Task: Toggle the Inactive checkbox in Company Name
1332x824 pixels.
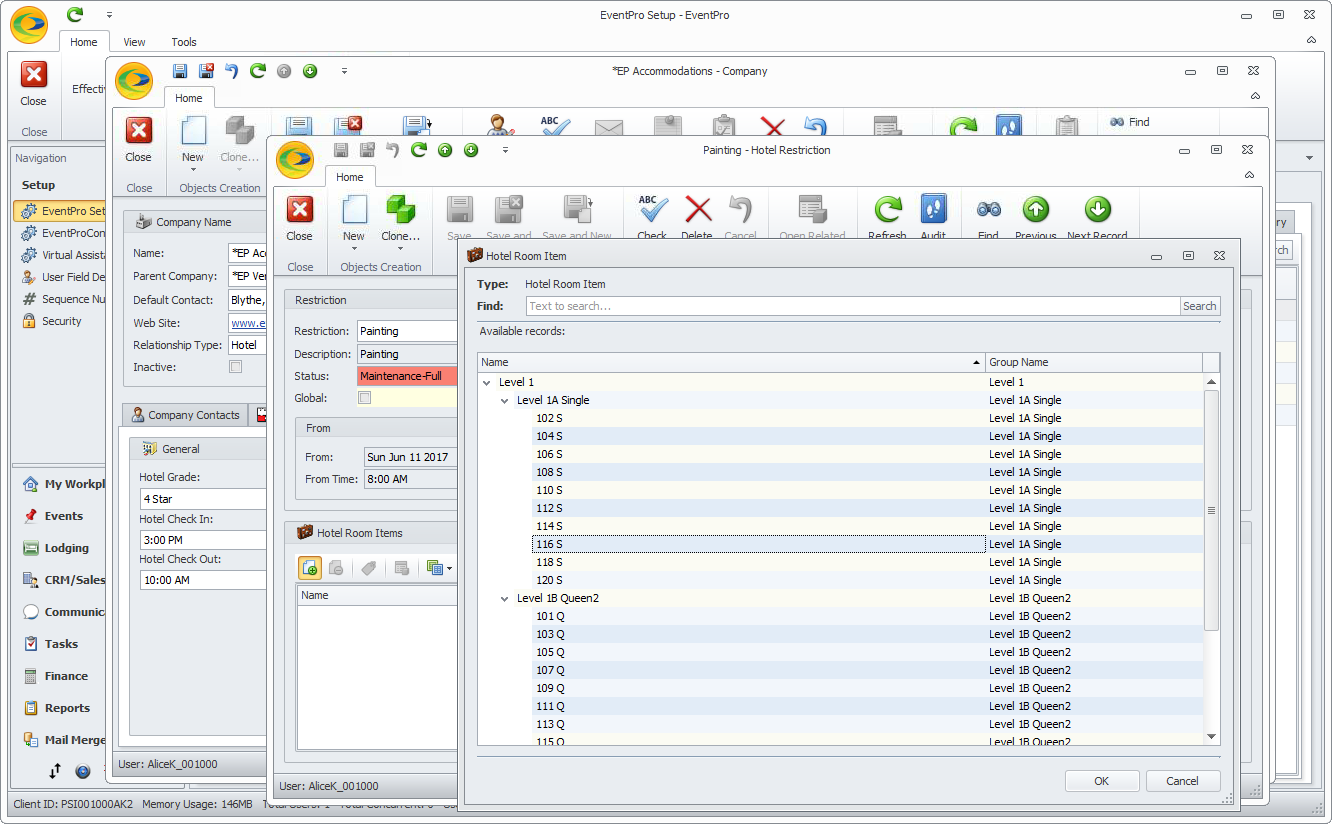Action: pos(236,367)
